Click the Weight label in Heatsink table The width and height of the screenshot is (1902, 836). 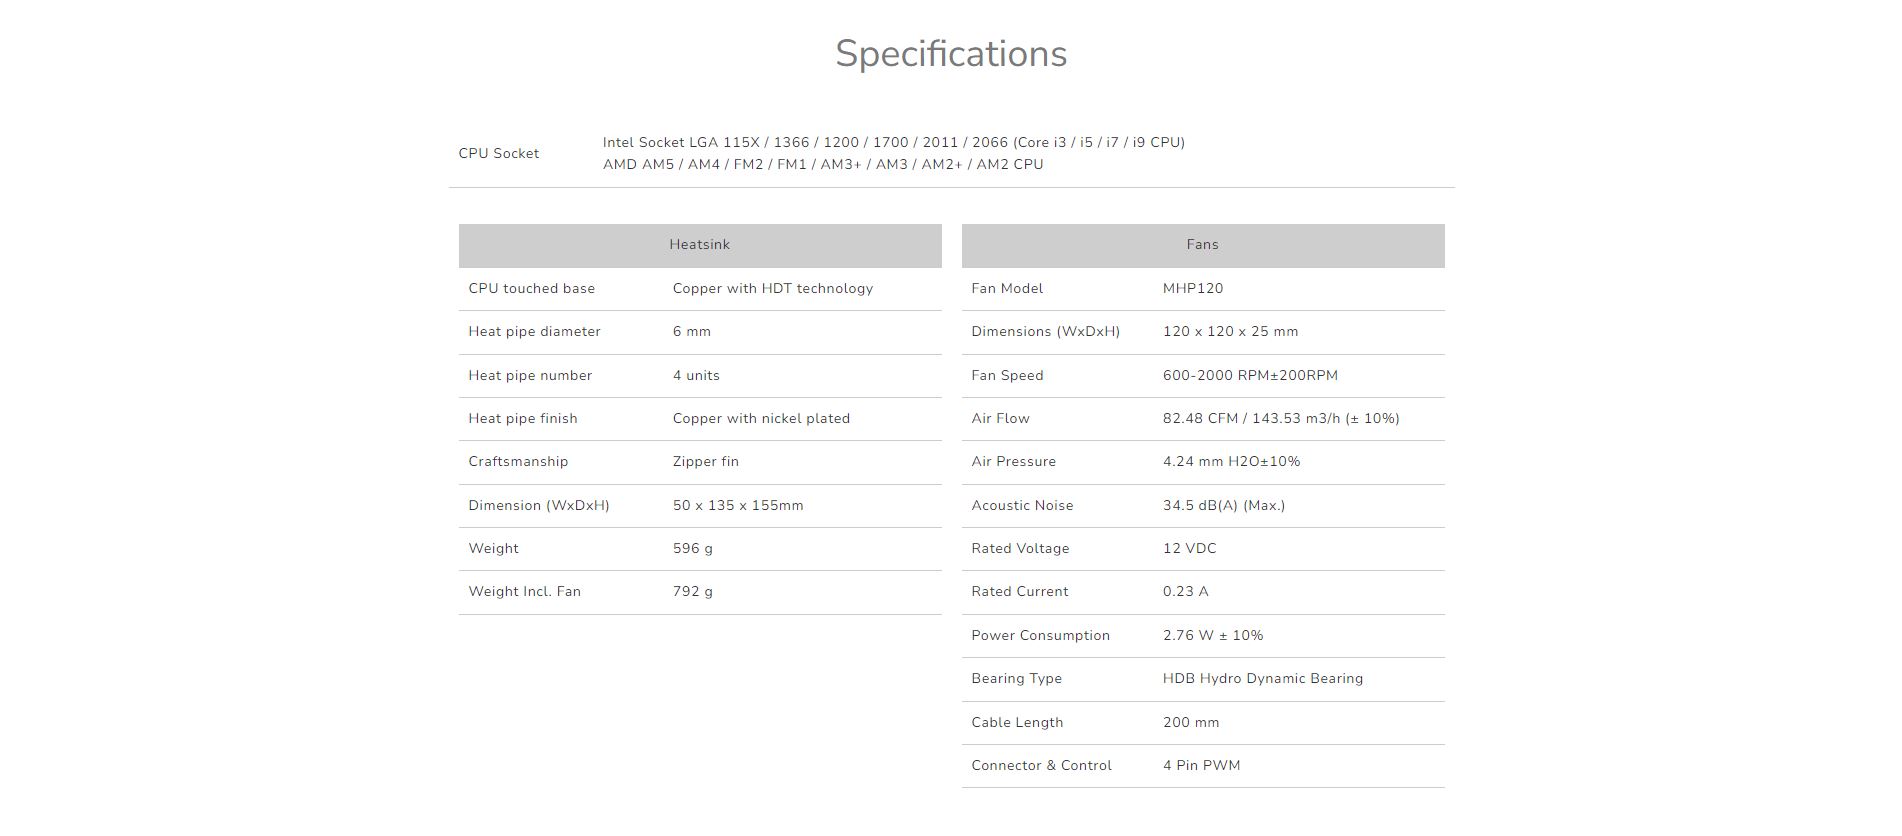493,549
